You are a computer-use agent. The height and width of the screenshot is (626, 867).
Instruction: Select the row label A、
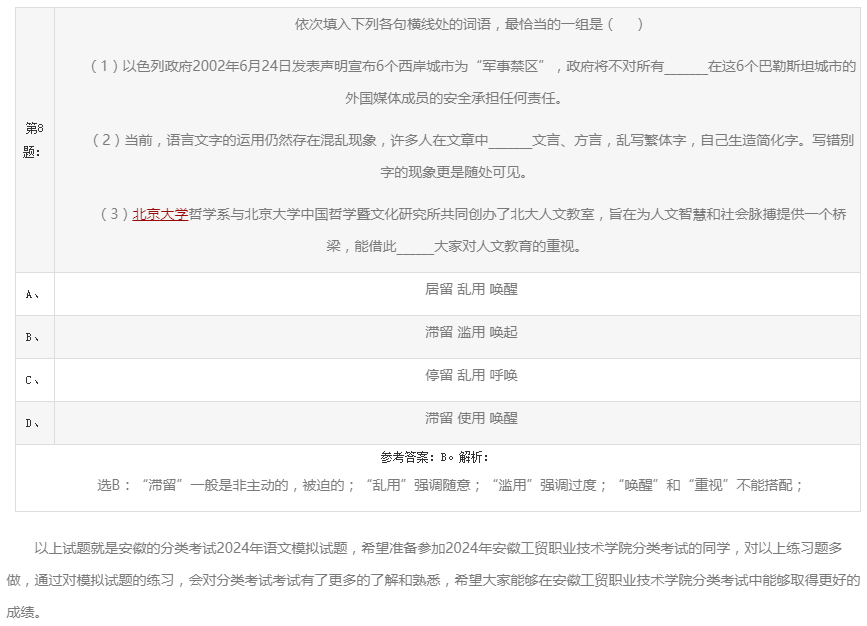[x=32, y=294]
